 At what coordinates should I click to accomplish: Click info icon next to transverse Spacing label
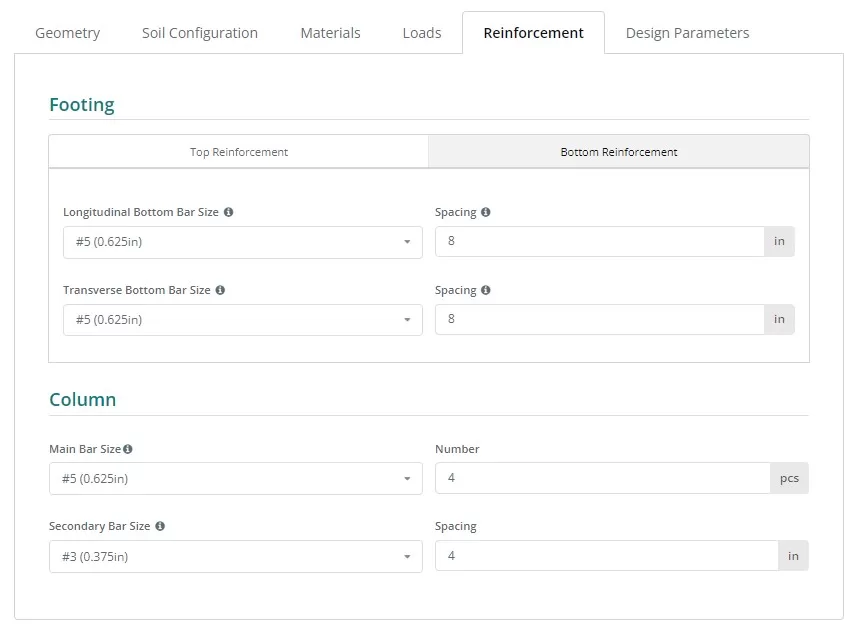click(486, 290)
